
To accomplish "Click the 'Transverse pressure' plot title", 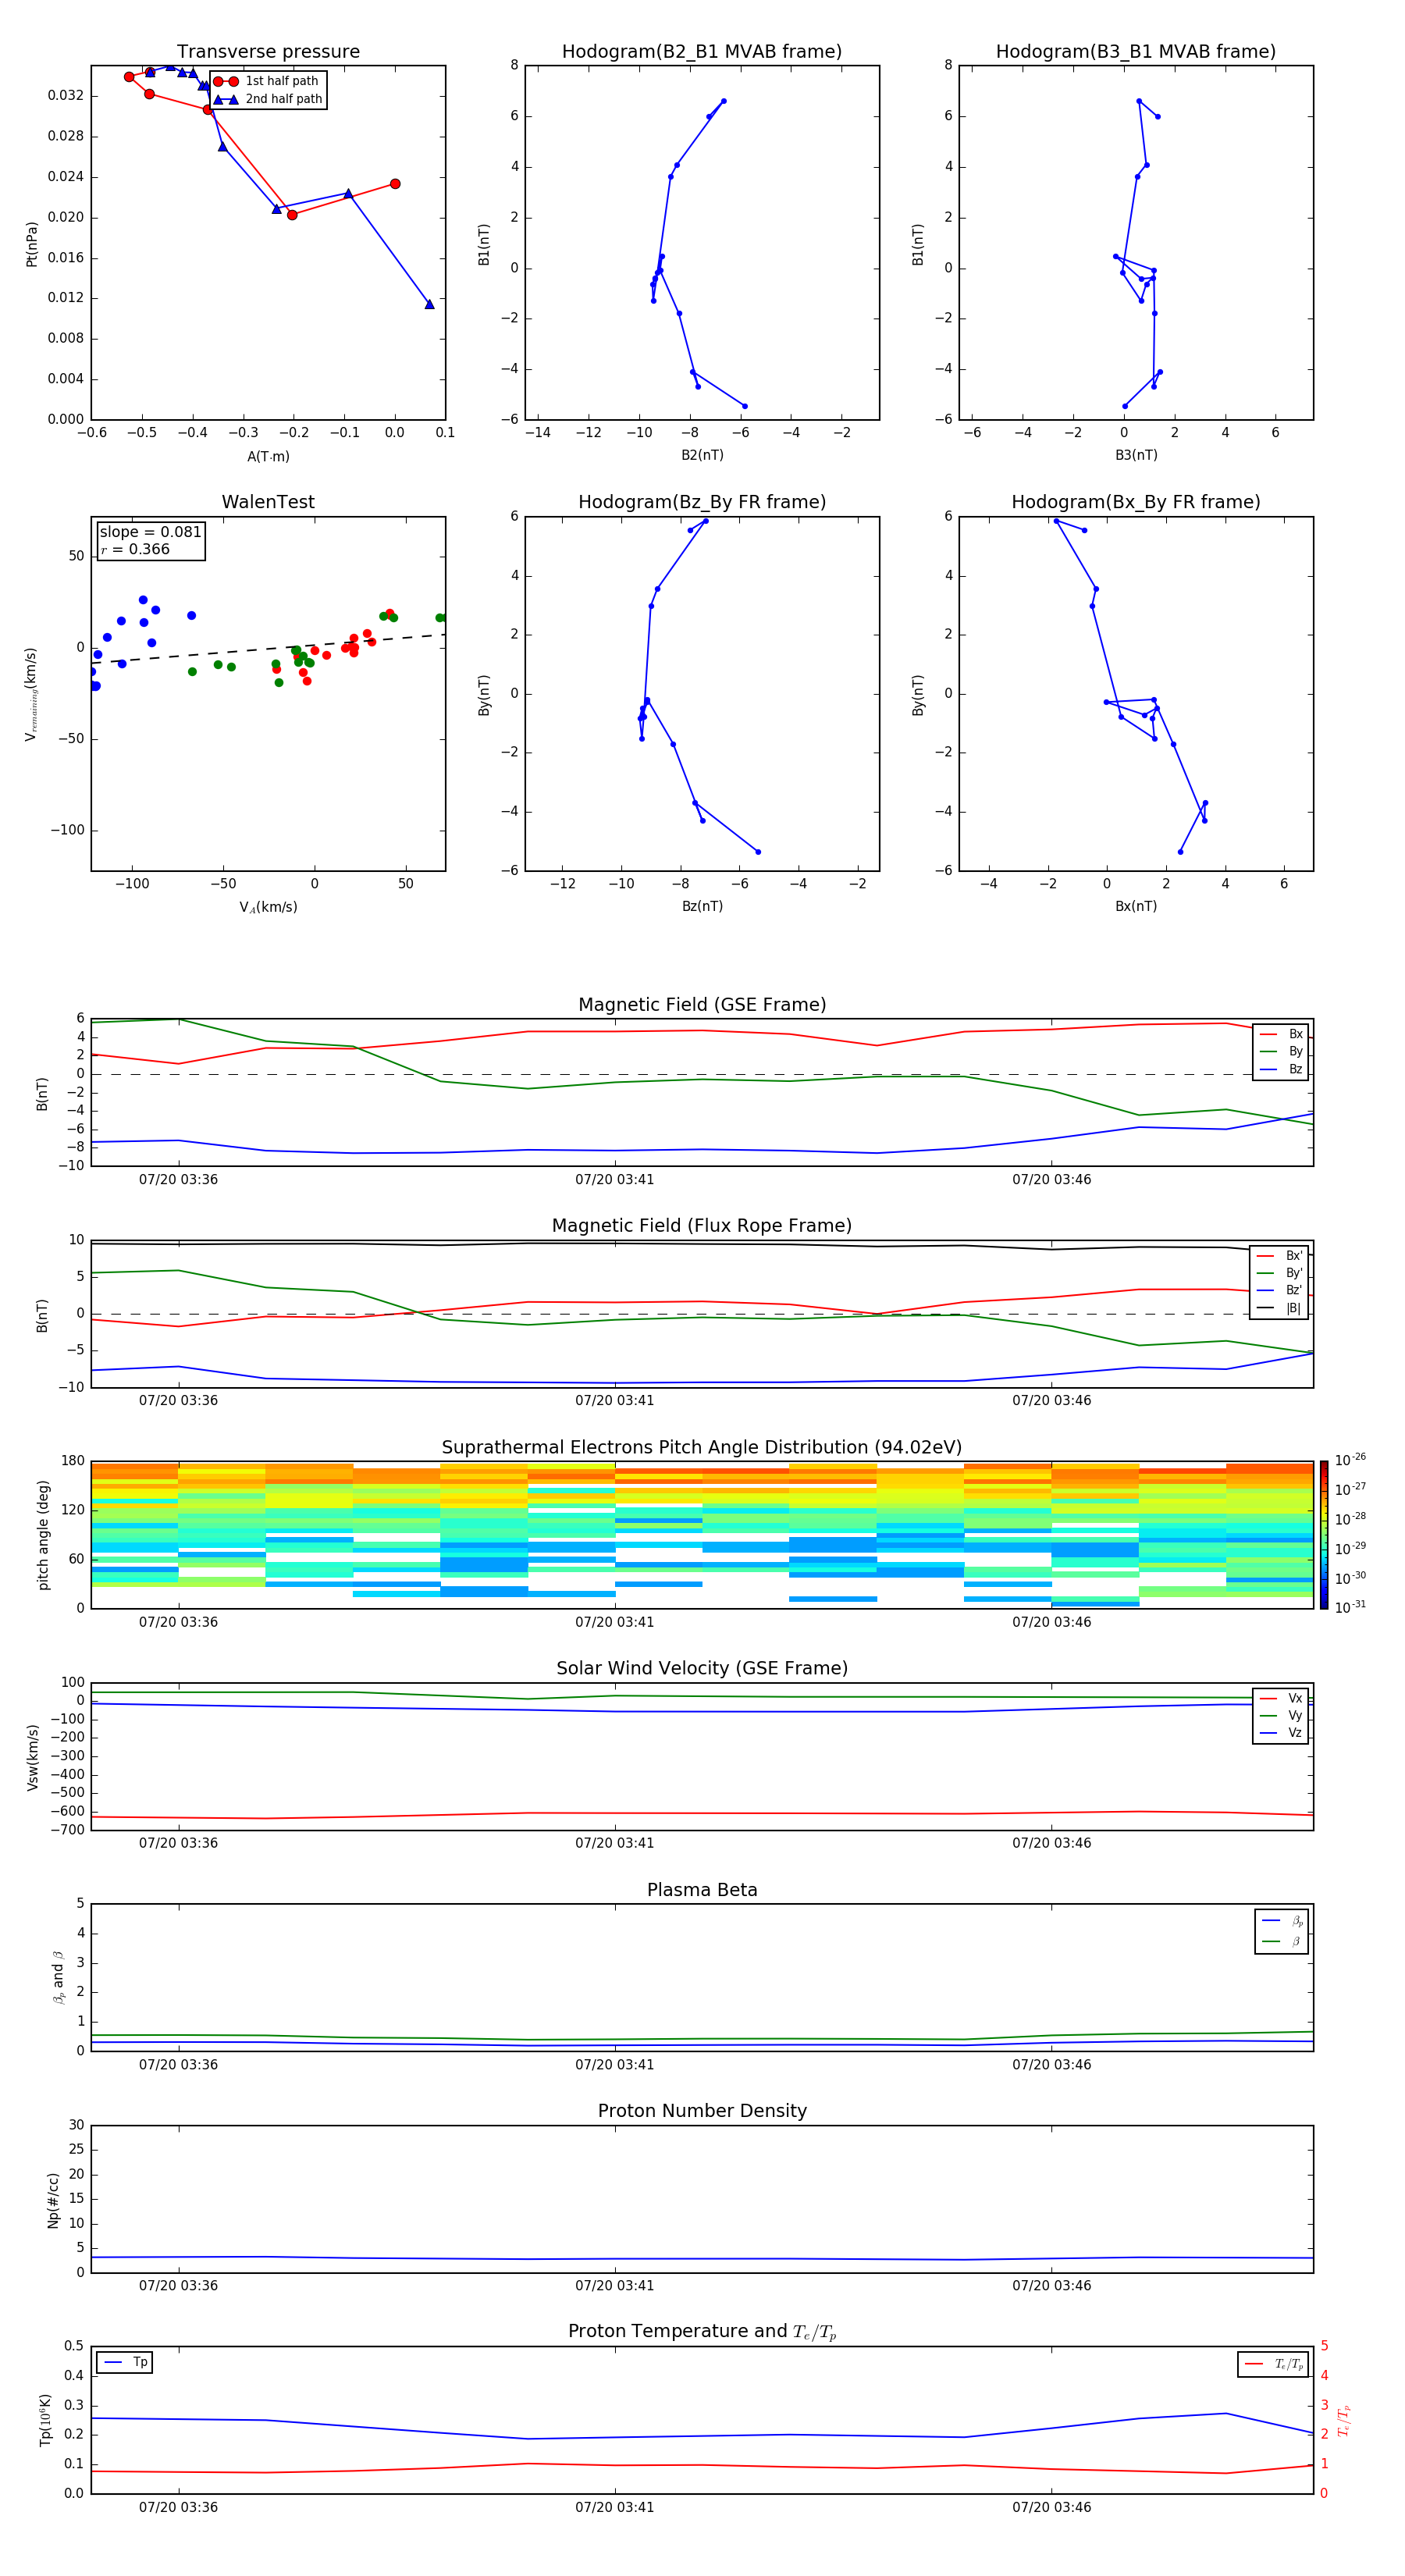I will (268, 52).
